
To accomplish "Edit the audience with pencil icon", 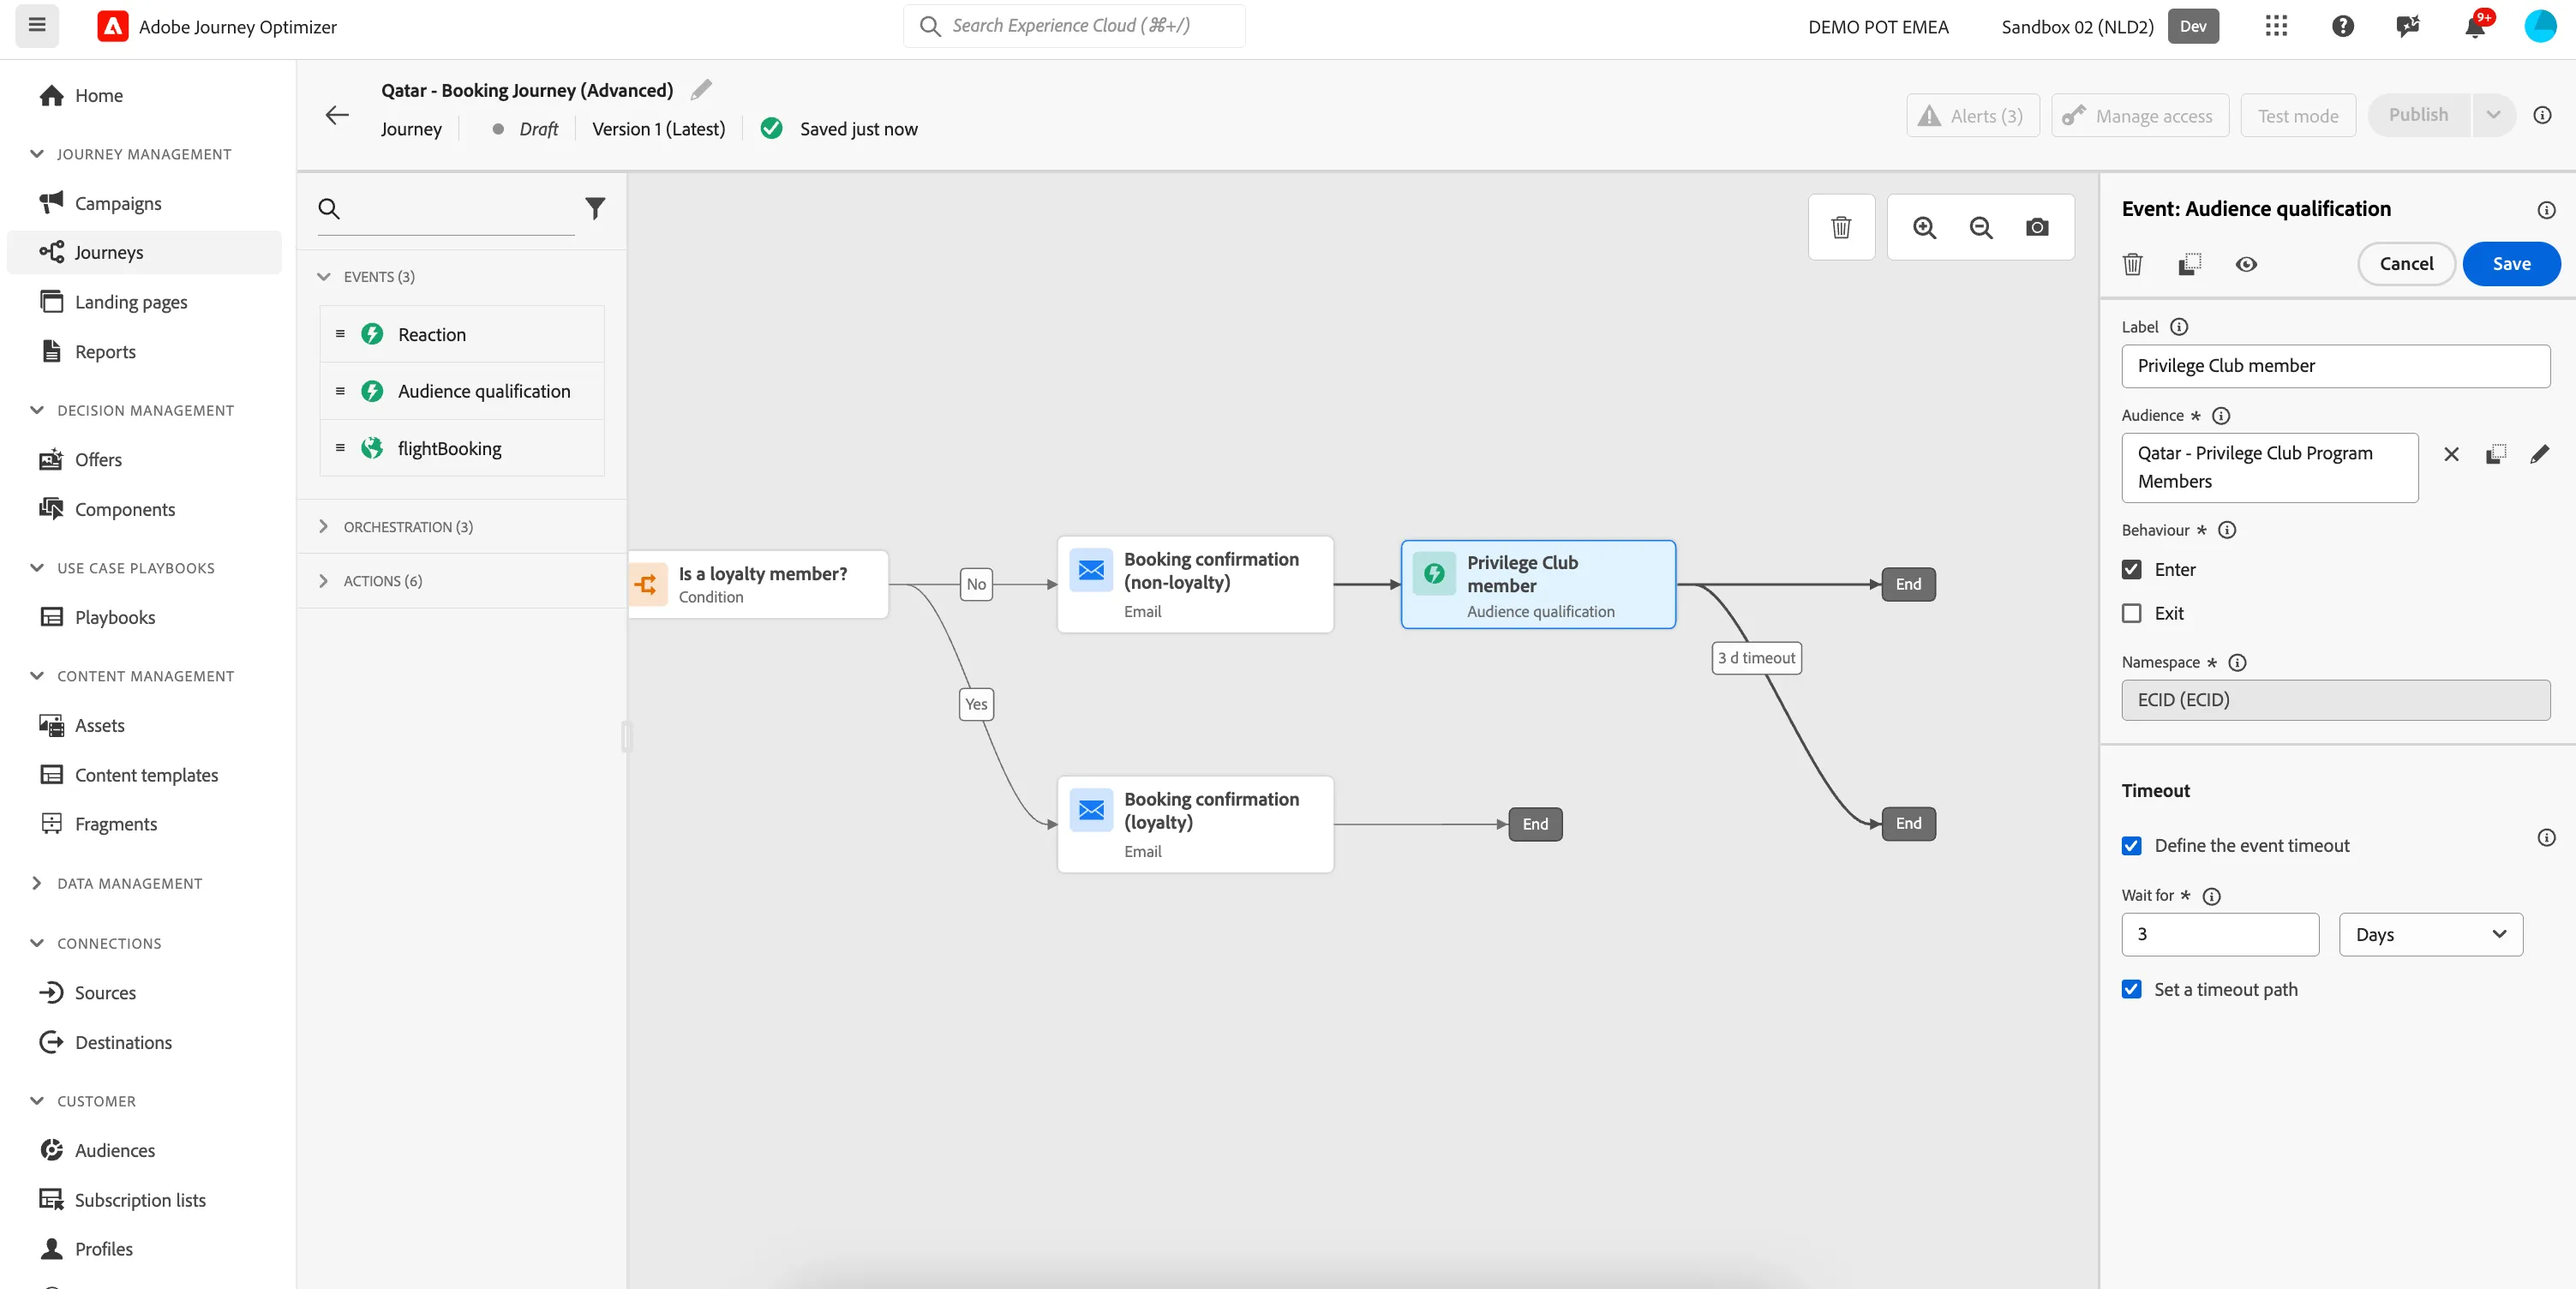I will [x=2539, y=454].
